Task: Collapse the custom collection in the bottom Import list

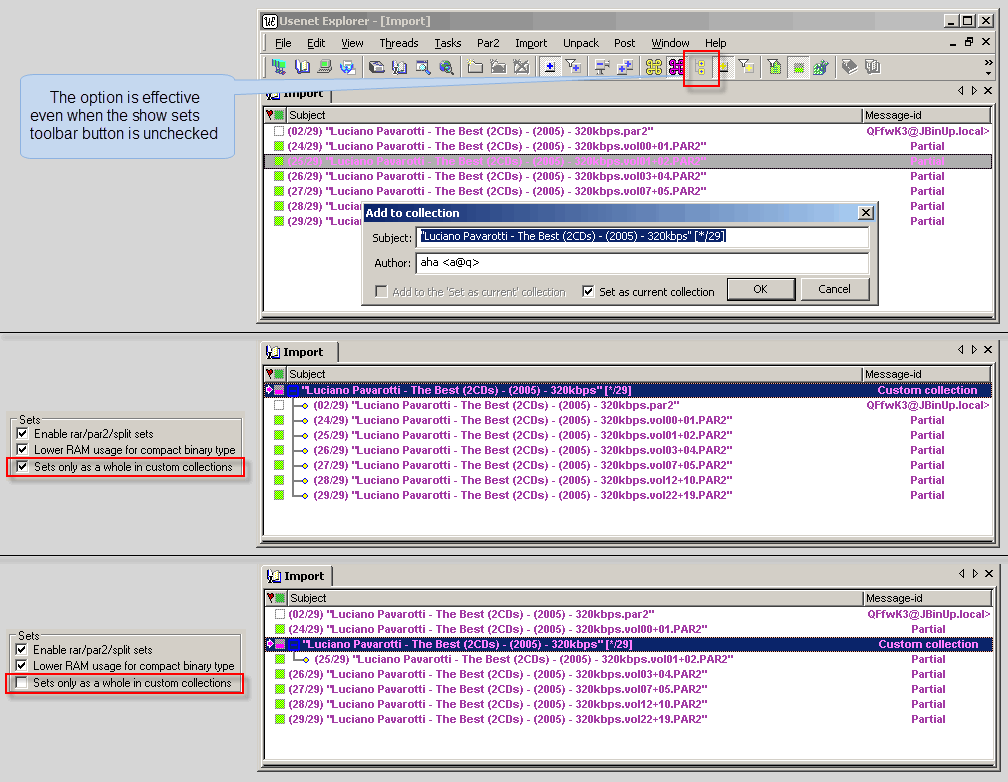Action: click(x=269, y=644)
